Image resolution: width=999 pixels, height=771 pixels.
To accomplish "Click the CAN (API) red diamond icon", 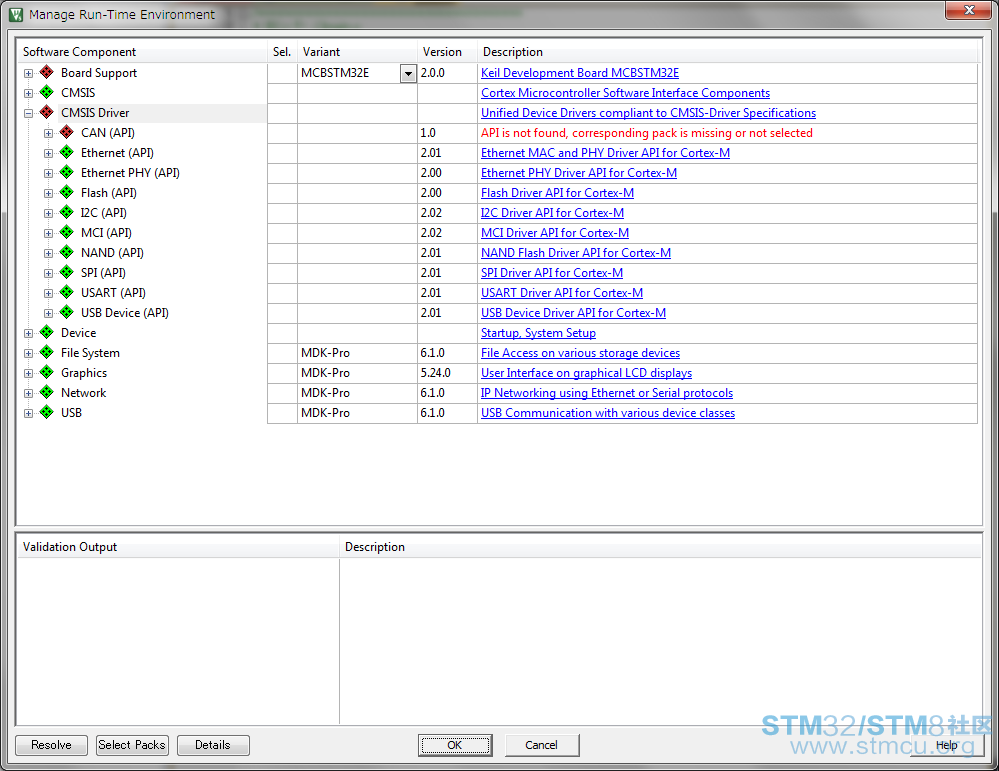I will 67,132.
